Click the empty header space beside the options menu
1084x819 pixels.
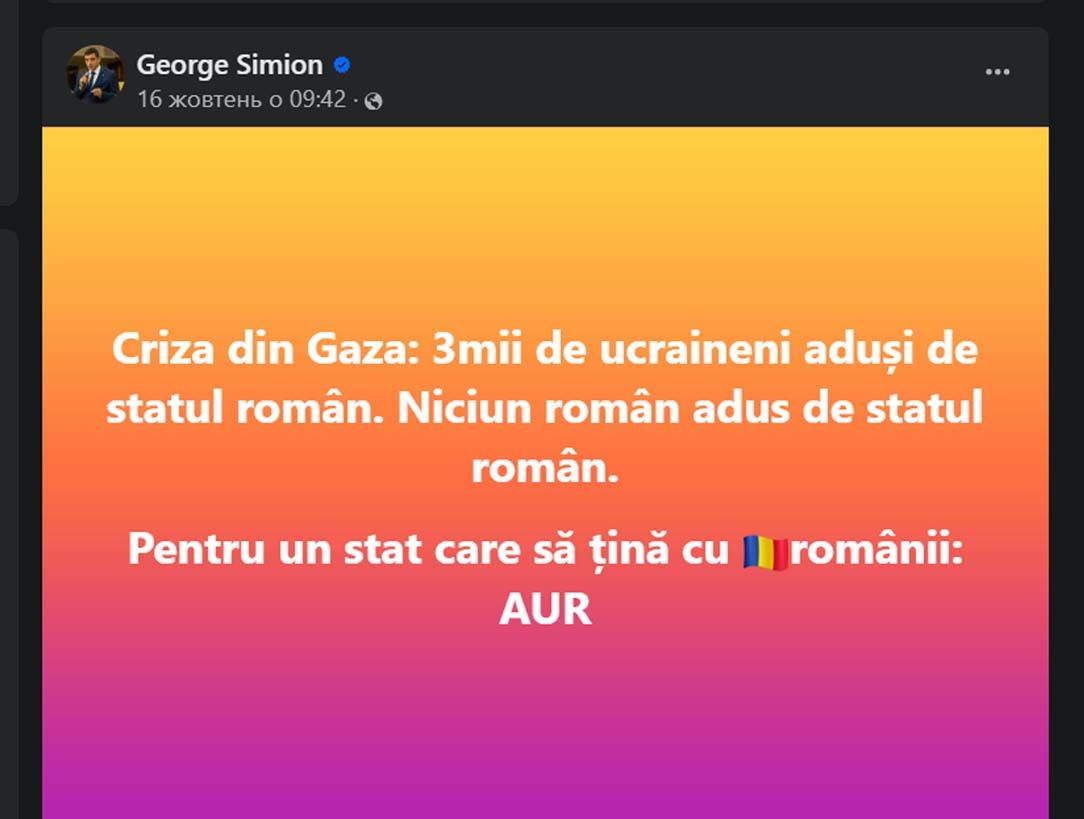pyautogui.click(x=700, y=75)
